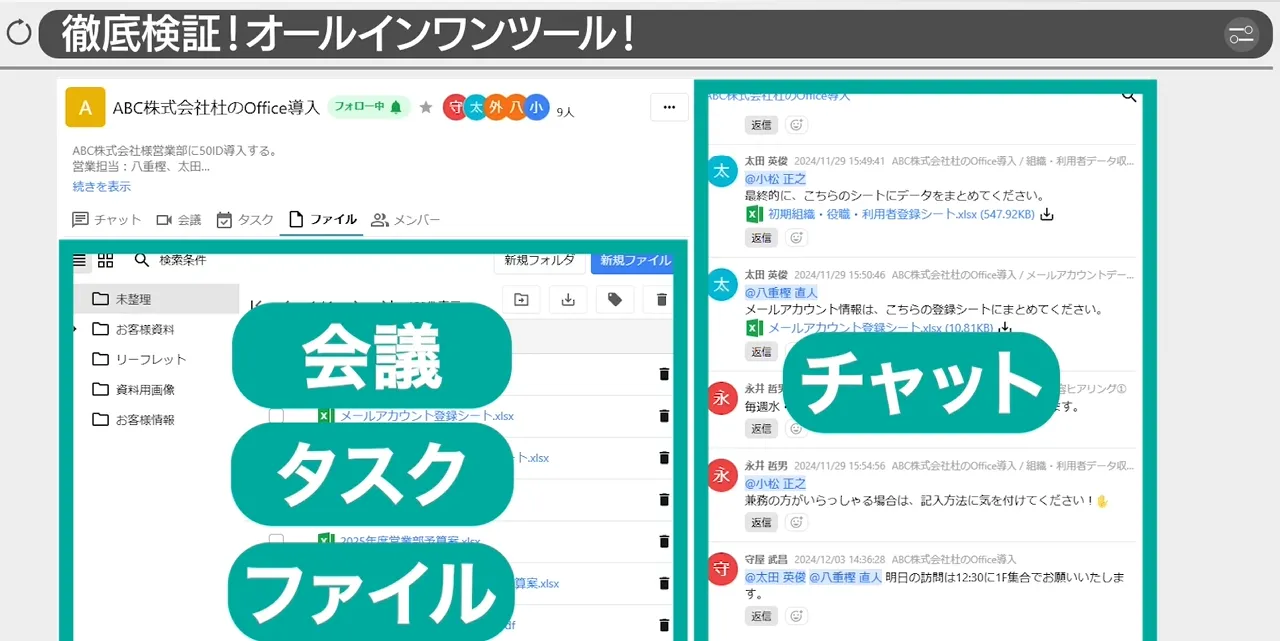The width and height of the screenshot is (1280, 641).
Task: Download 初期組織・役職・利用者登録シート.xlsx from the chat
Action: [x=1046, y=214]
